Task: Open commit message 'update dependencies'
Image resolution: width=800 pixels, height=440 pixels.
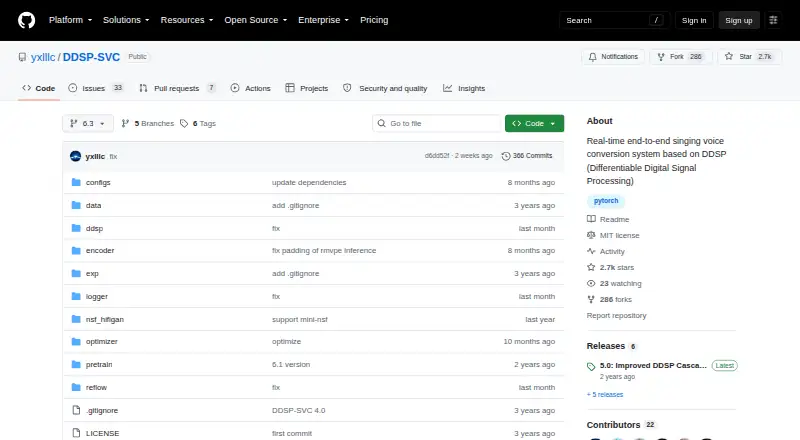Action: [309, 183]
